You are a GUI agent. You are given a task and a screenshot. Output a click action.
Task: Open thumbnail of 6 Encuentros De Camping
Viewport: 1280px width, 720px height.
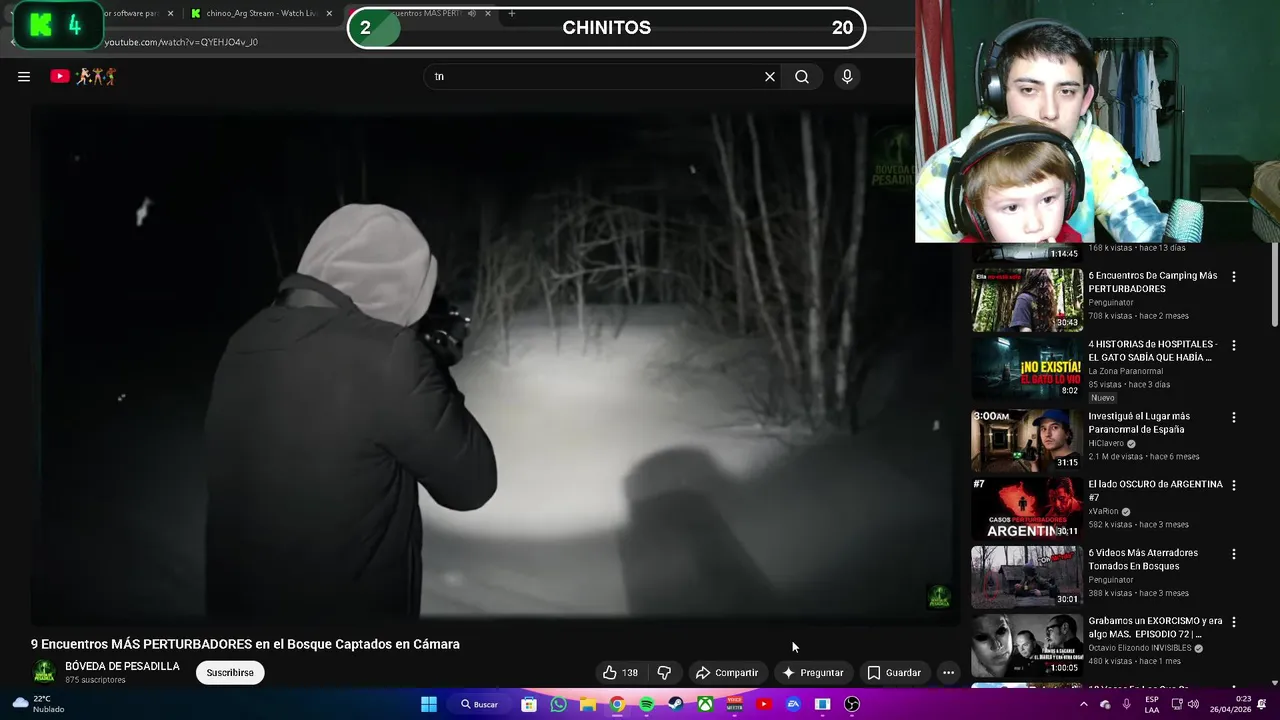point(1027,300)
